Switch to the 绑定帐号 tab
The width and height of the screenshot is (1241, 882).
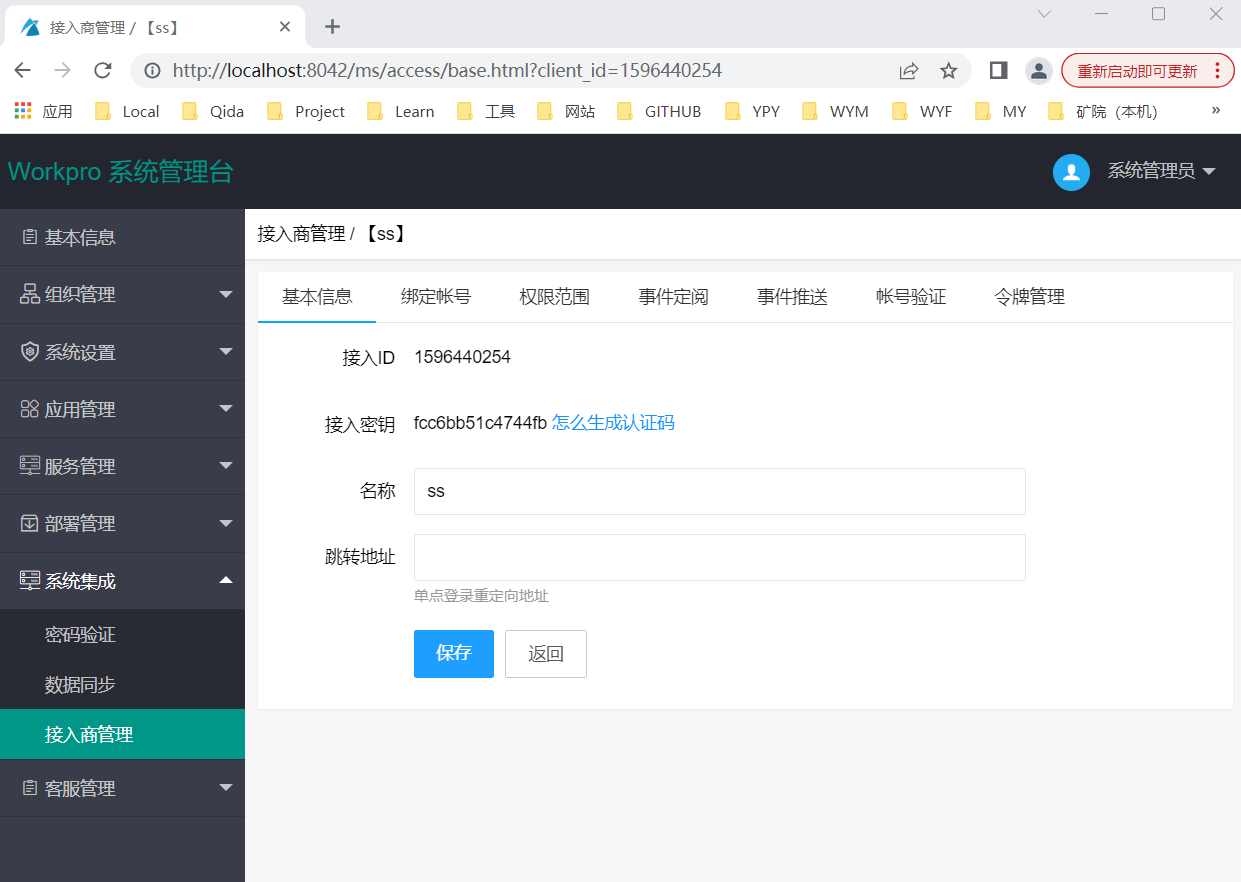[436, 297]
